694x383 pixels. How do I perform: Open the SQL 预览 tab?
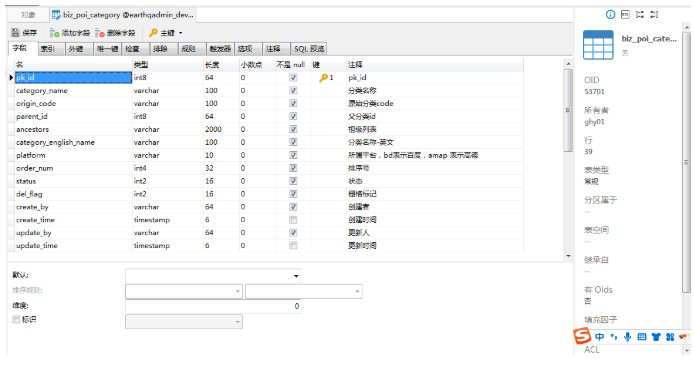[x=309, y=49]
